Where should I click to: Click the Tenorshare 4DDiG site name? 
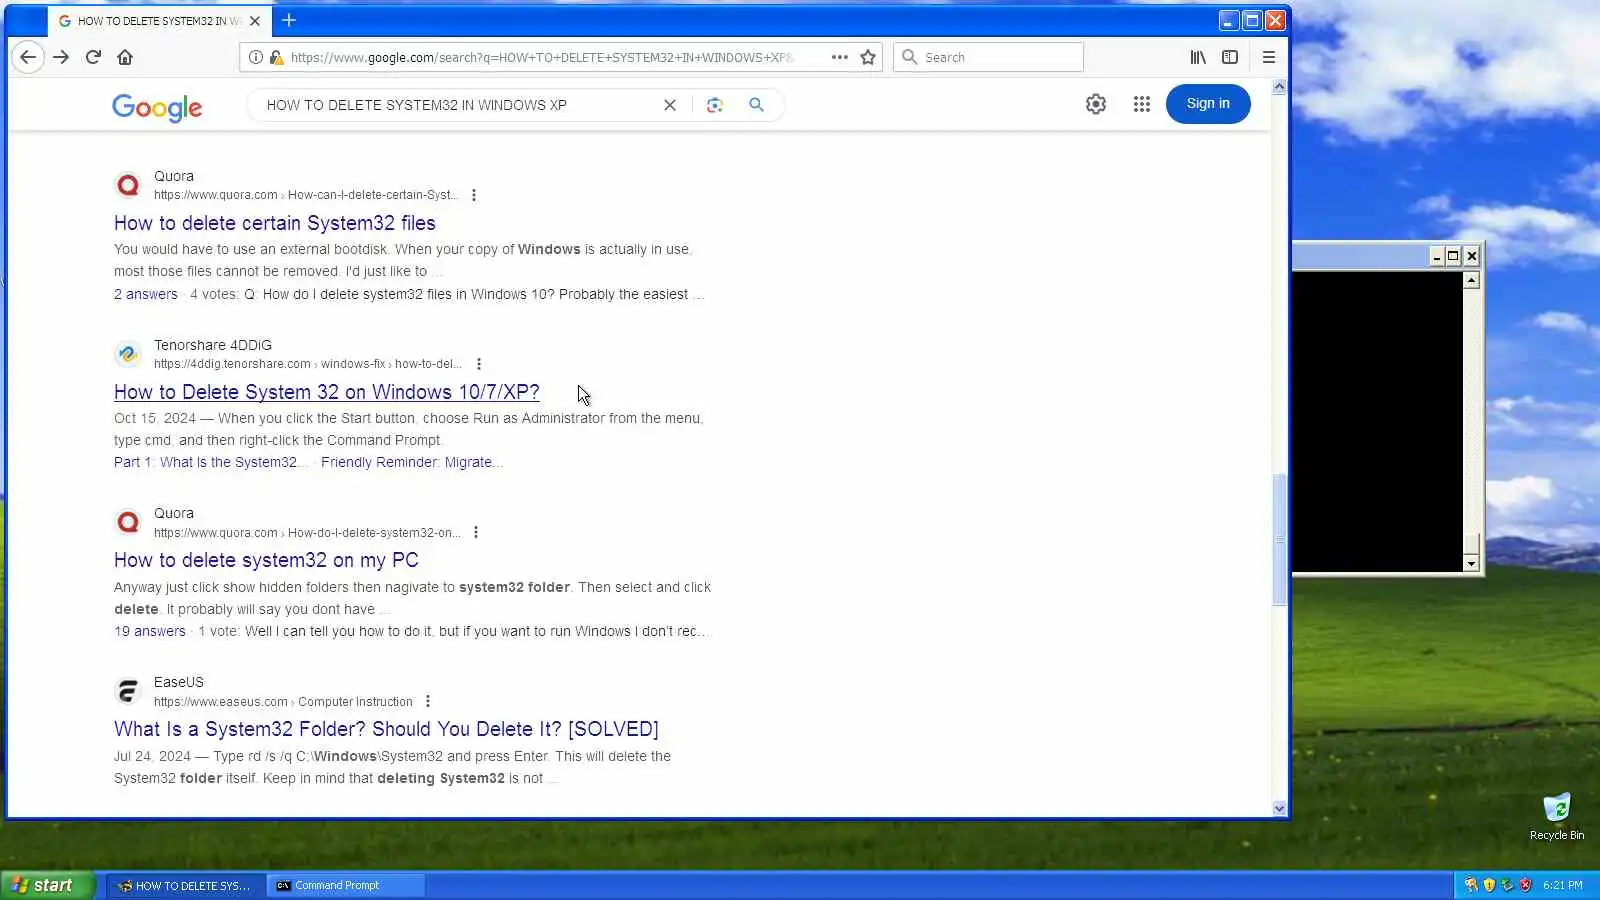coord(213,345)
